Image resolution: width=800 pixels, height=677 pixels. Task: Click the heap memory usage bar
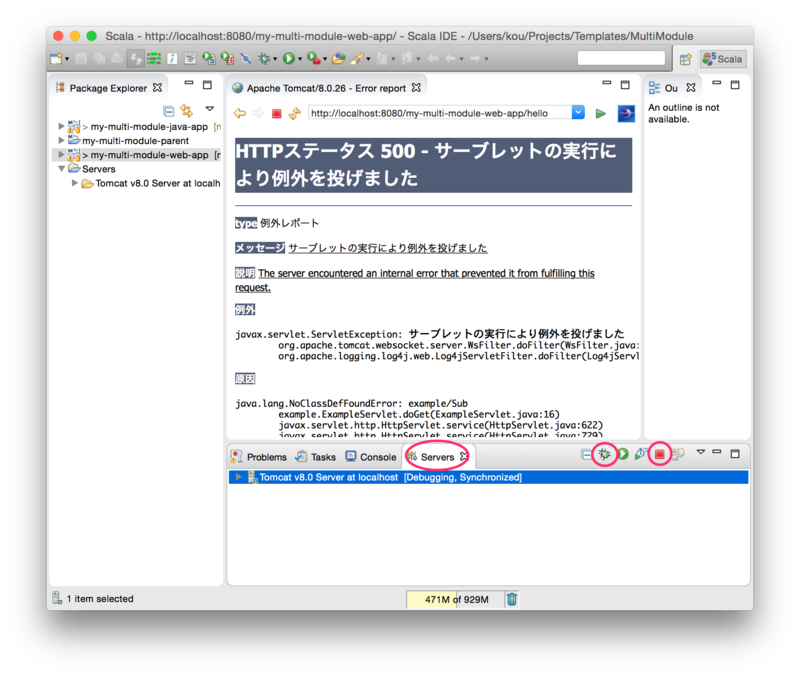[x=453, y=599]
